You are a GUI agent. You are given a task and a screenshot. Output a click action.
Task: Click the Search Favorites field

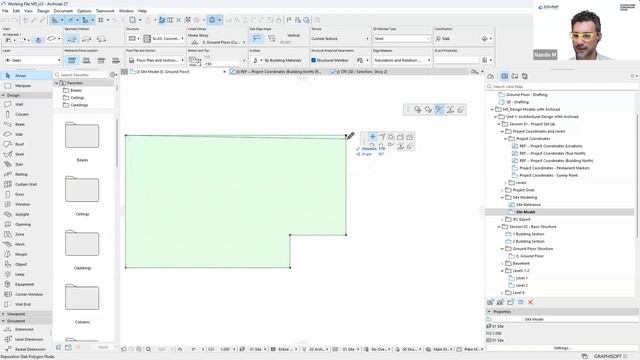tap(81, 75)
